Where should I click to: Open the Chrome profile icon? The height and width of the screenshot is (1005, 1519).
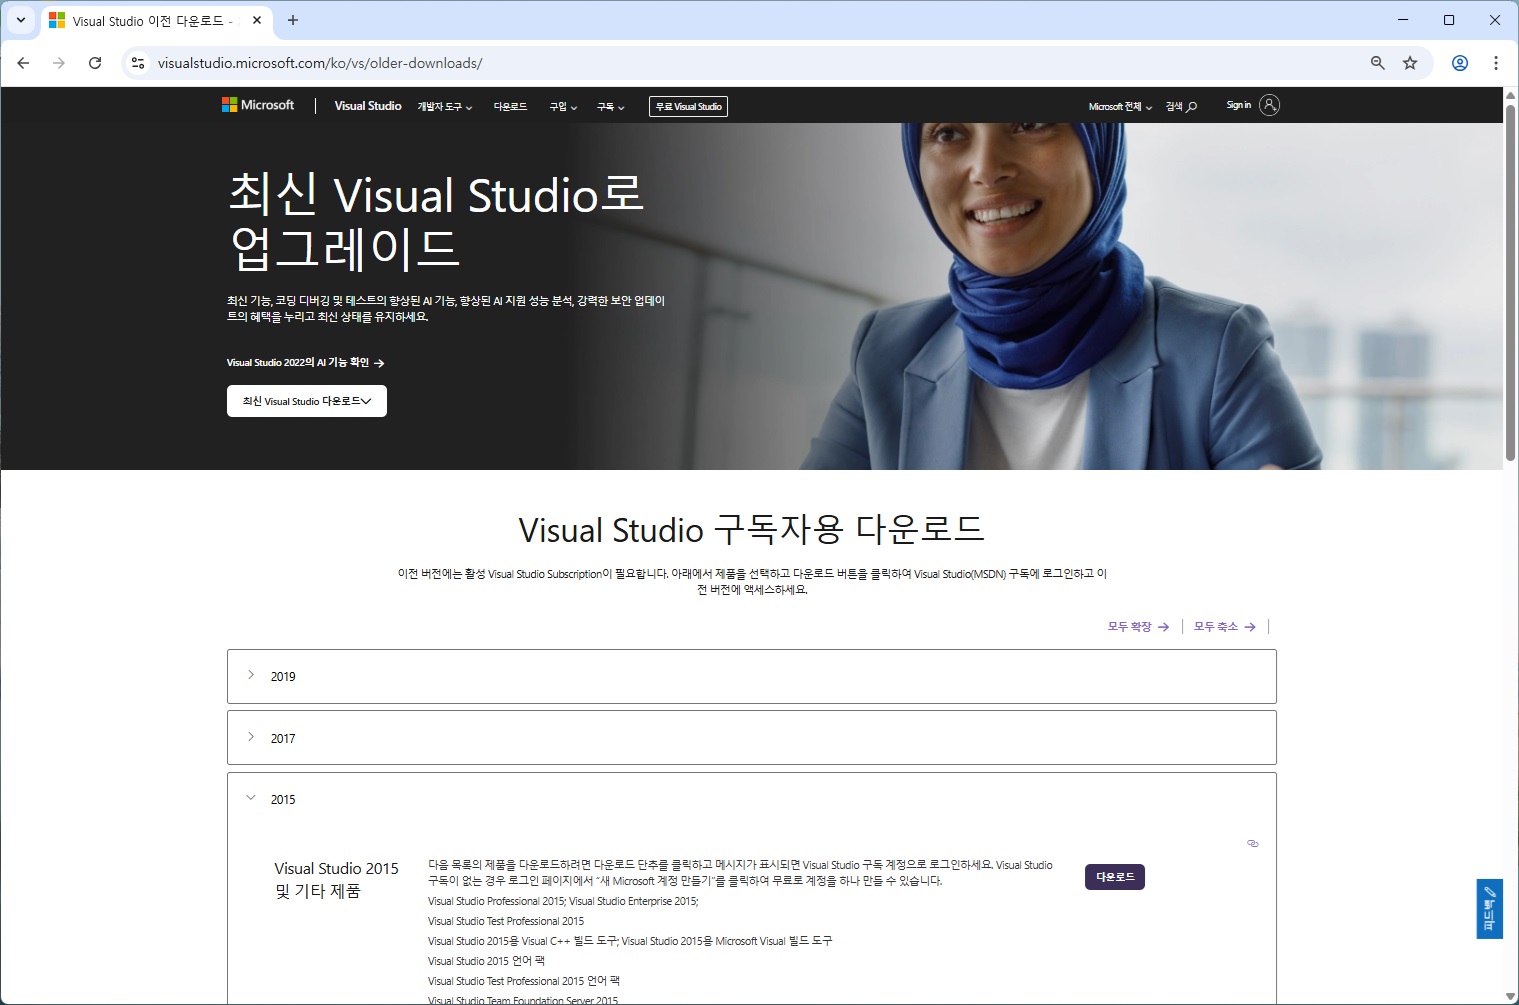(1460, 63)
